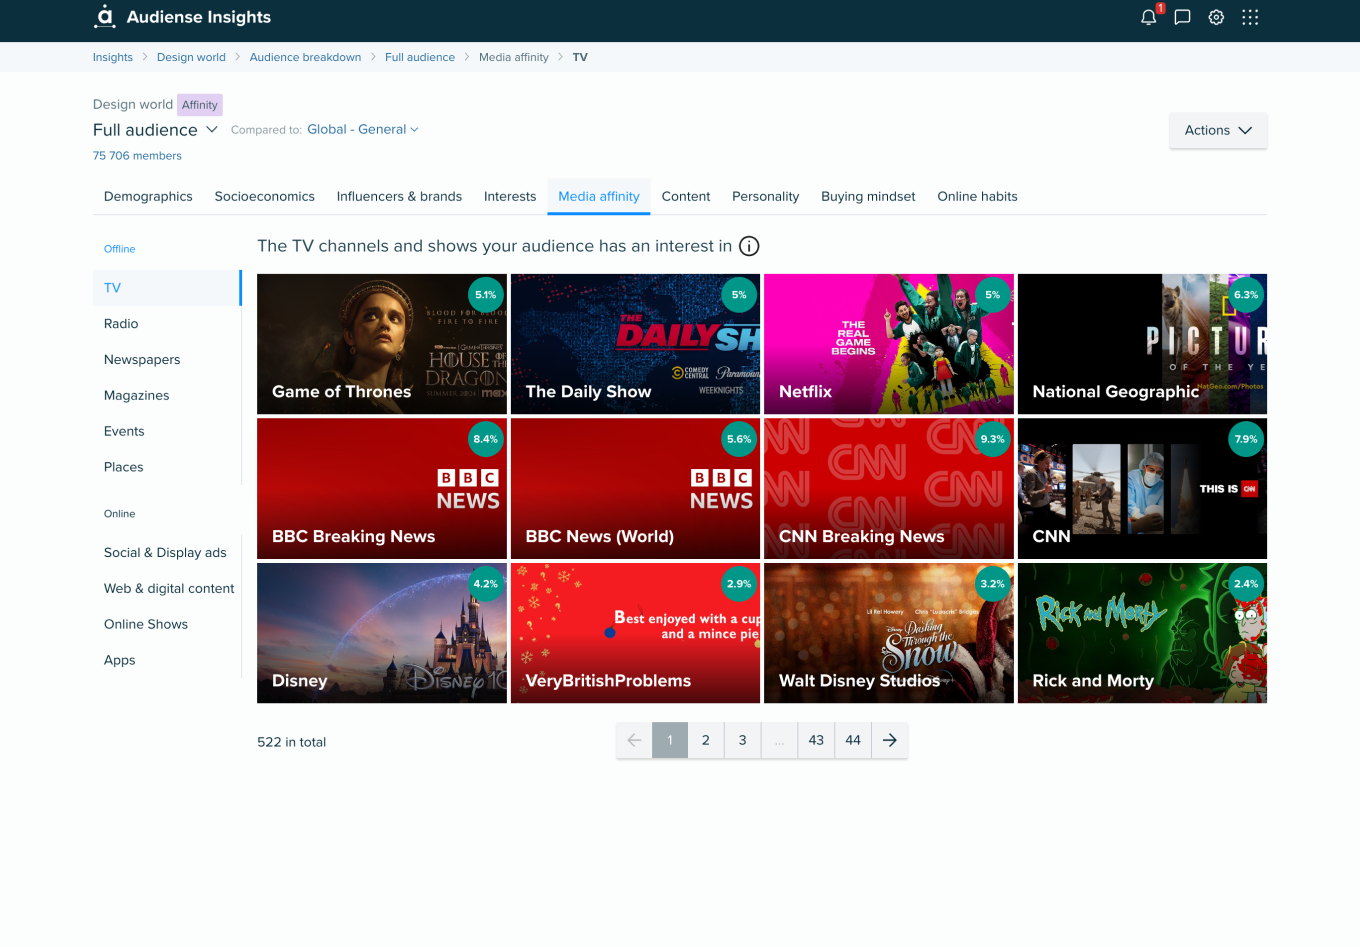The image size is (1360, 947).
Task: Open the BBC News (World) card
Action: click(x=635, y=489)
